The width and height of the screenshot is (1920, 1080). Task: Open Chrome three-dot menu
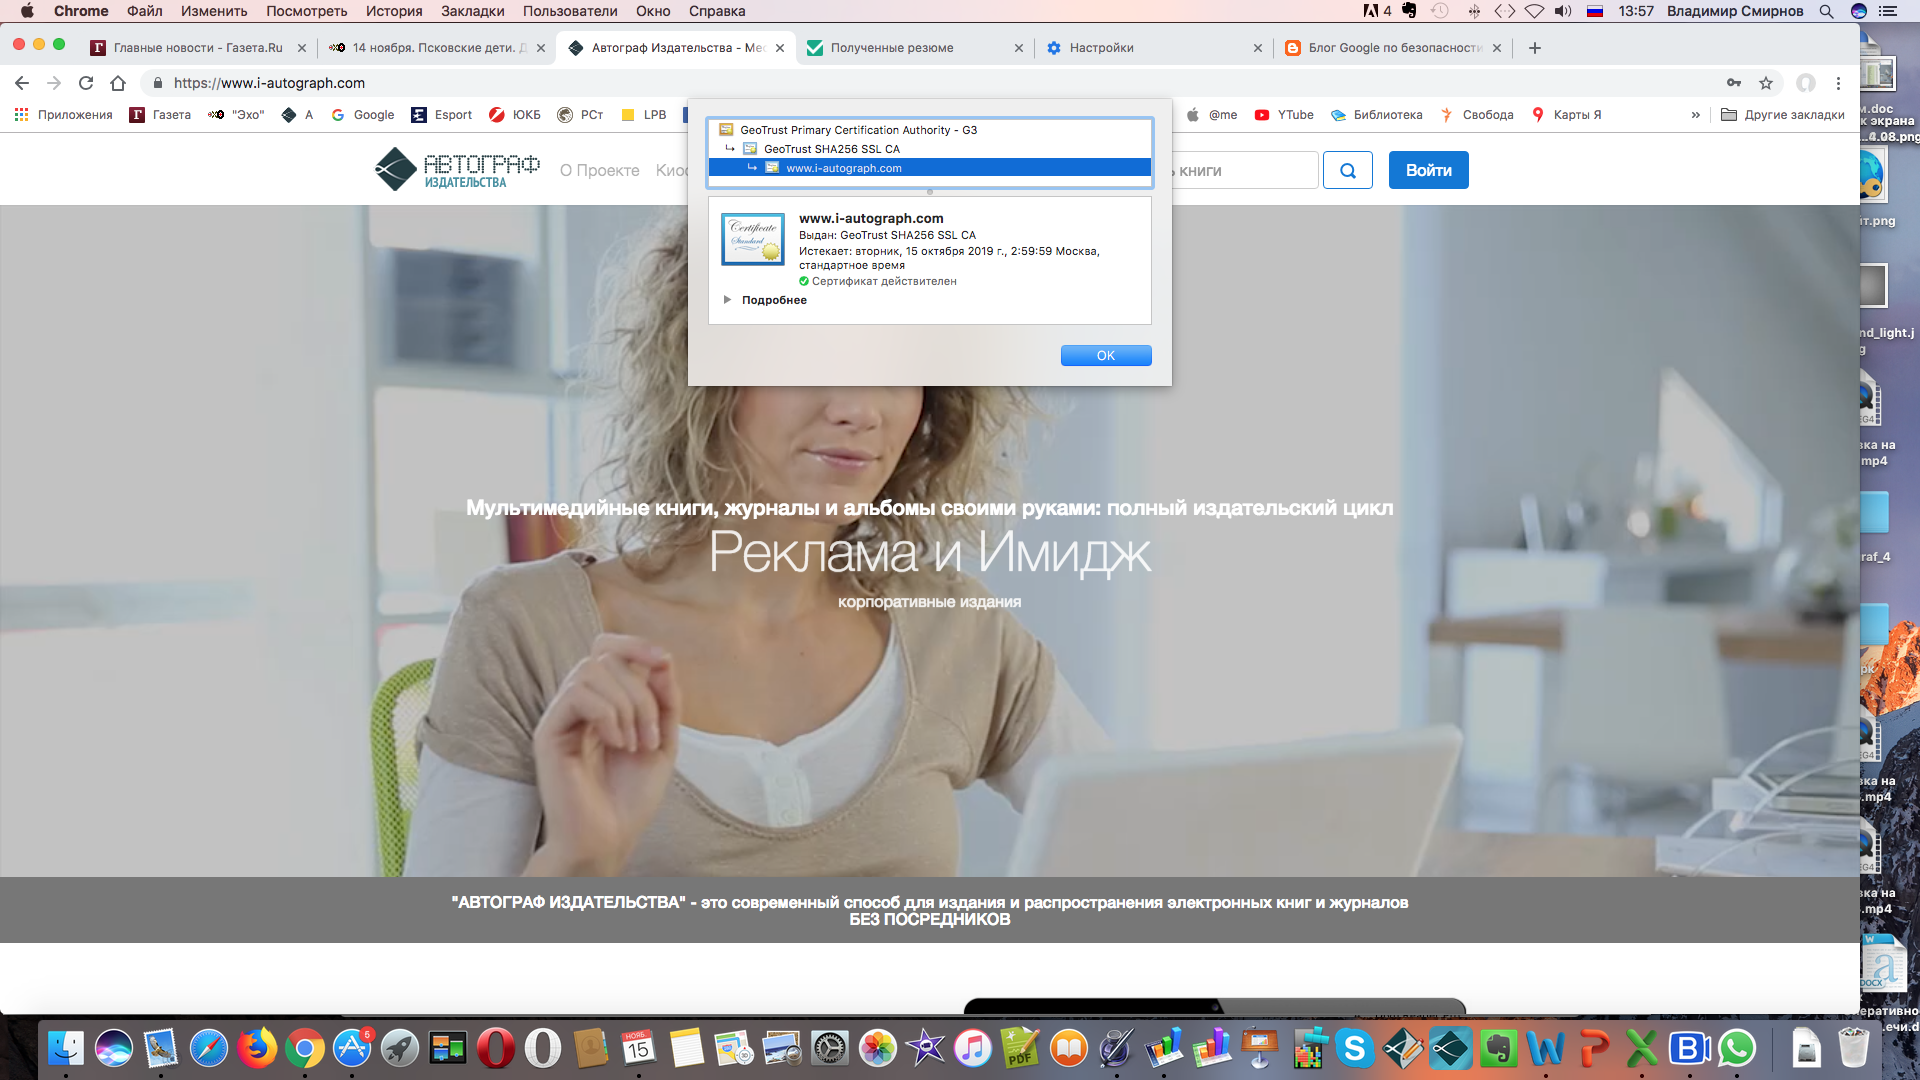[1838, 83]
